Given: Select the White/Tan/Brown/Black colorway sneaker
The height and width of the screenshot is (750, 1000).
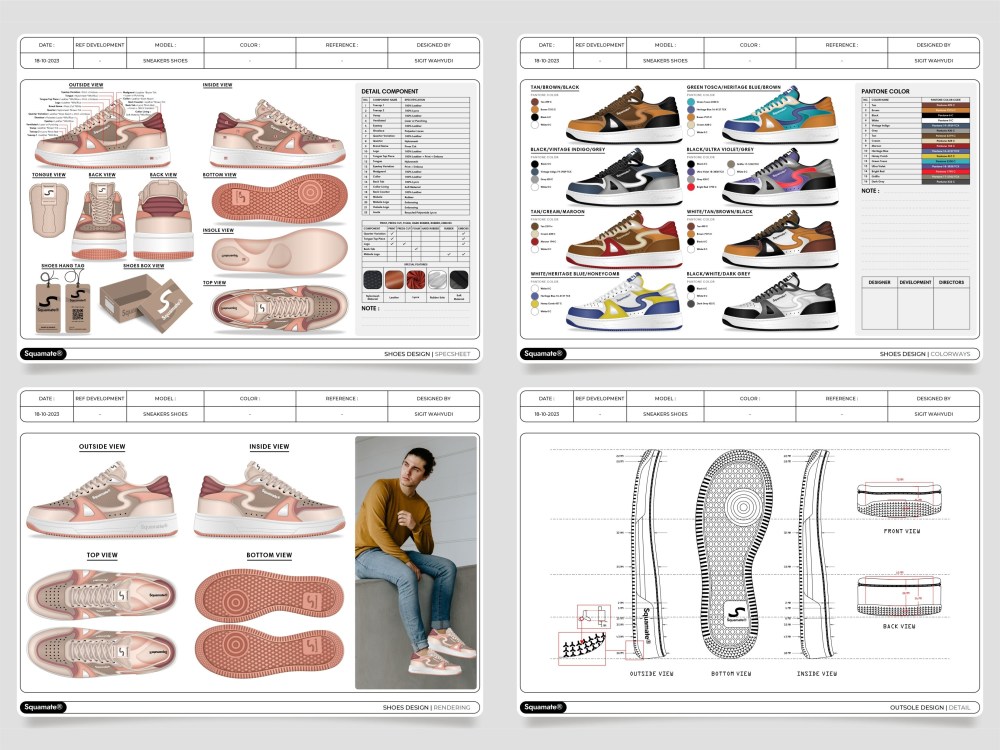Looking at the screenshot, I should (779, 240).
